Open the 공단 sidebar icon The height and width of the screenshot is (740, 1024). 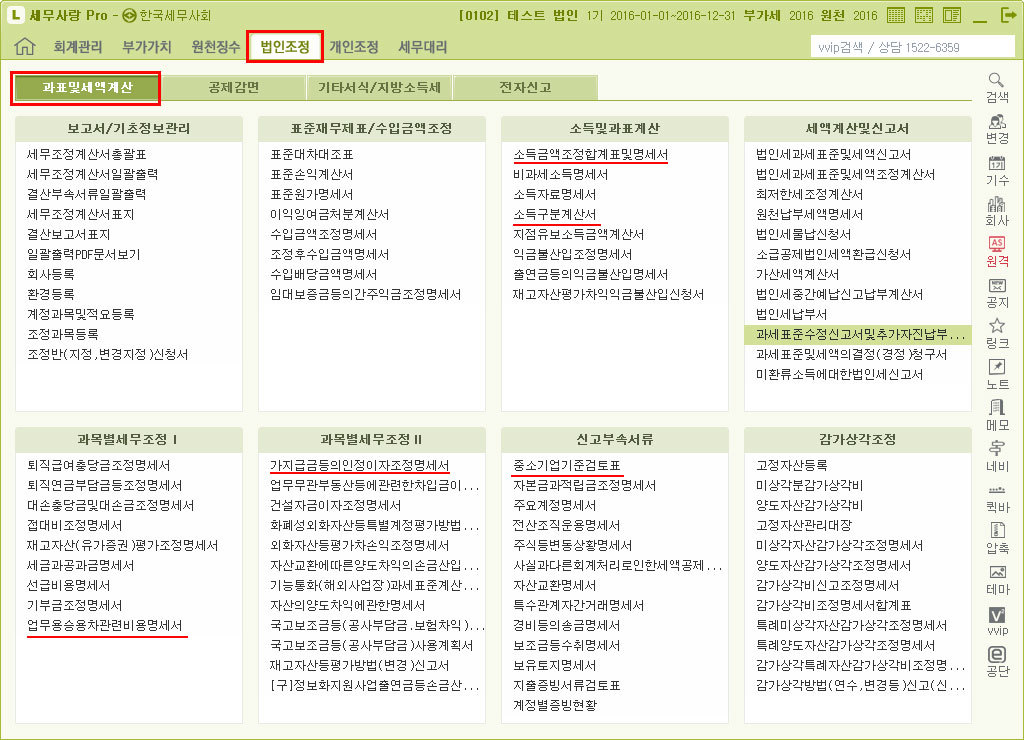click(997, 662)
